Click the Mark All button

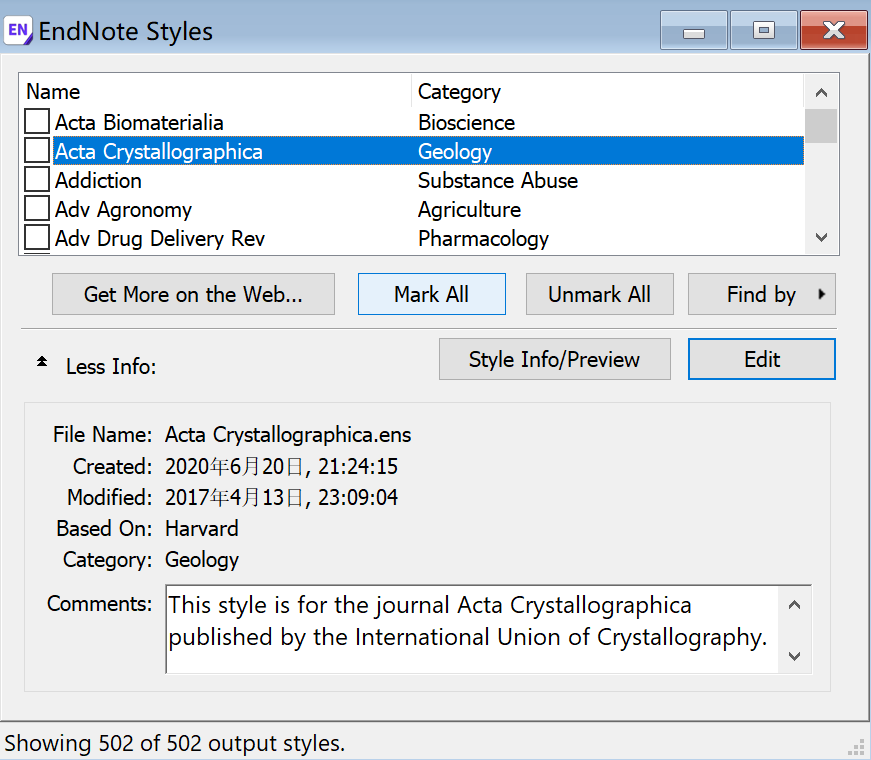pyautogui.click(x=432, y=294)
